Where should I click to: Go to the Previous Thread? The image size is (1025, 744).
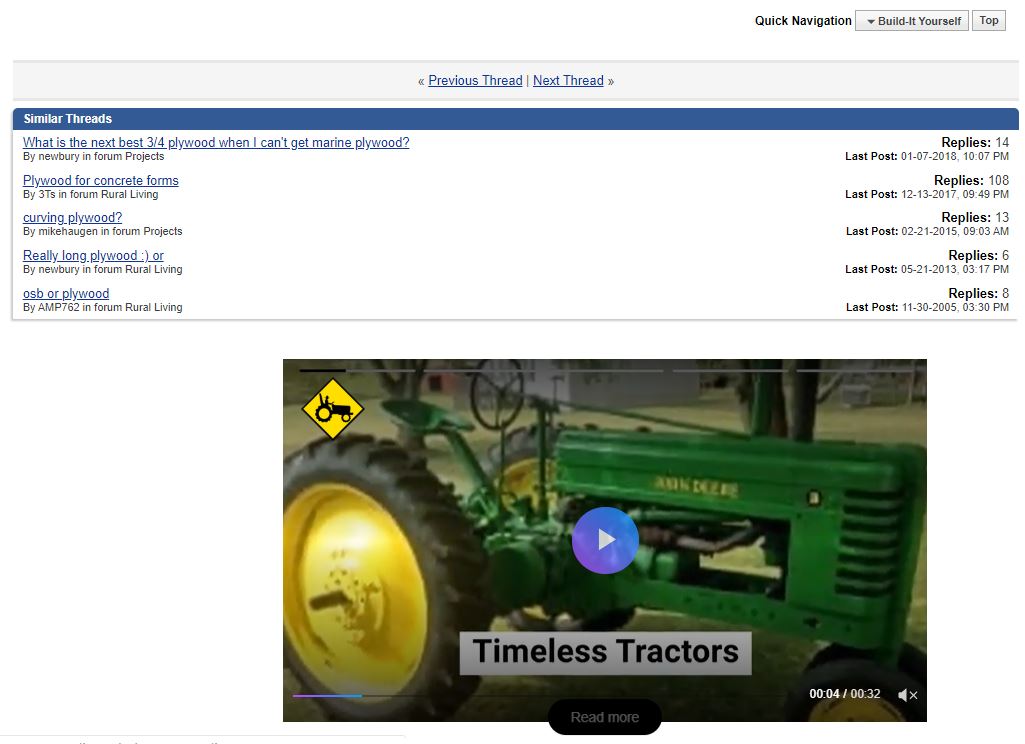point(475,81)
